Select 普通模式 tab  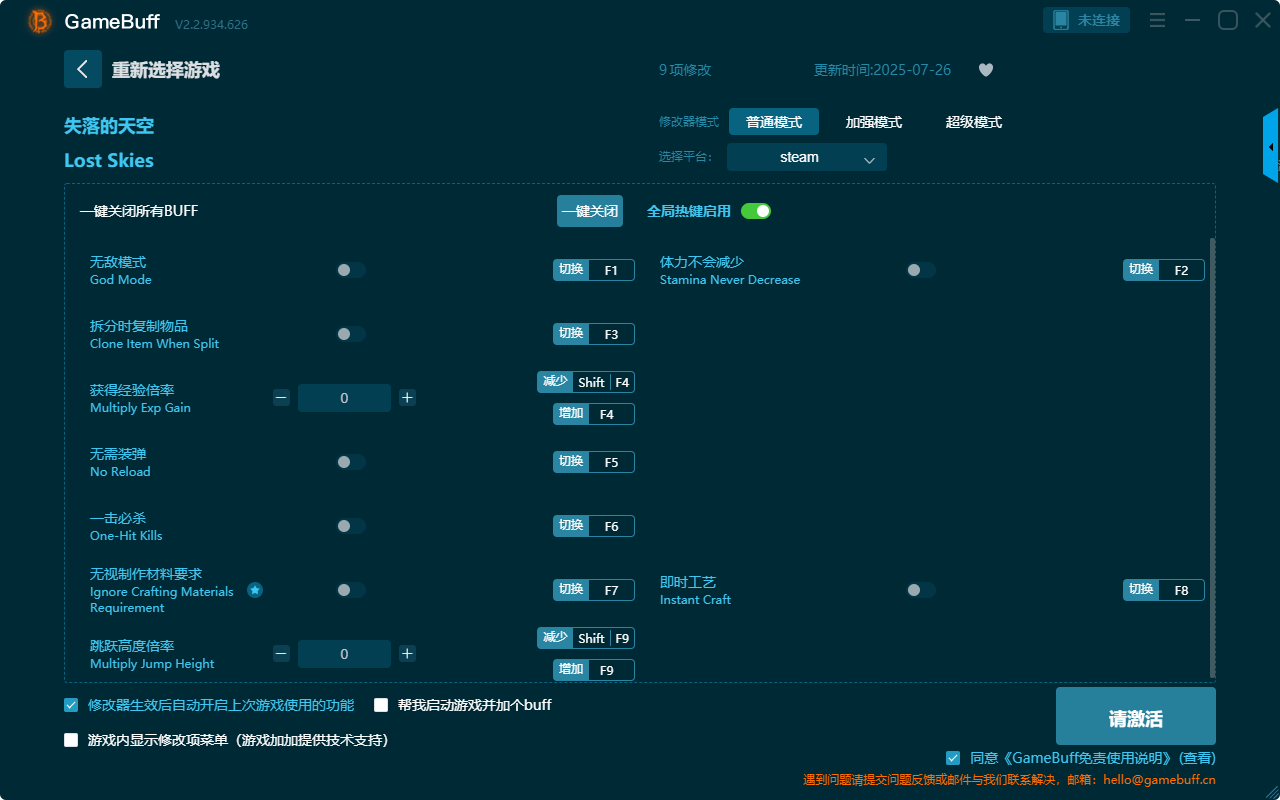point(774,122)
